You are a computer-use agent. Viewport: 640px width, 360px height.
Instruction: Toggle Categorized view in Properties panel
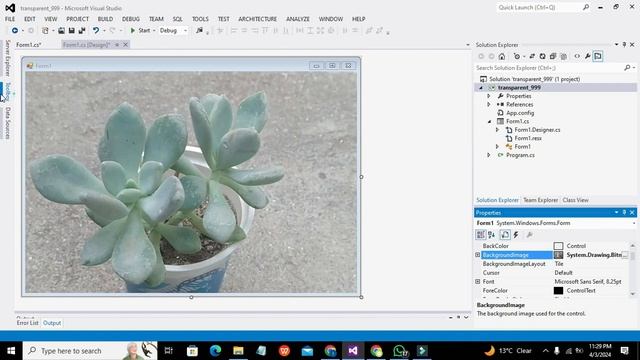coord(481,235)
